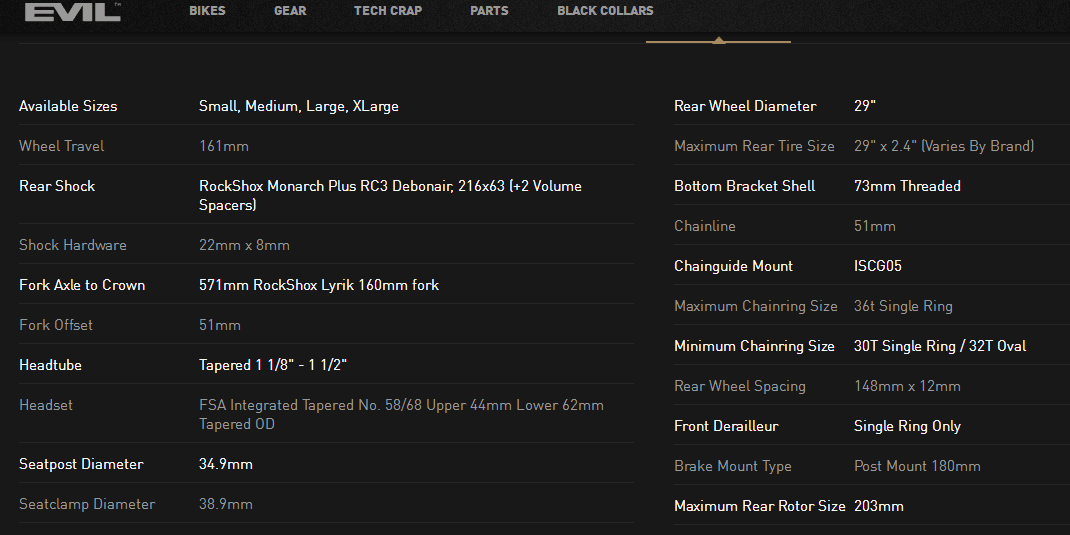Click the Rear Shock label

pos(57,186)
